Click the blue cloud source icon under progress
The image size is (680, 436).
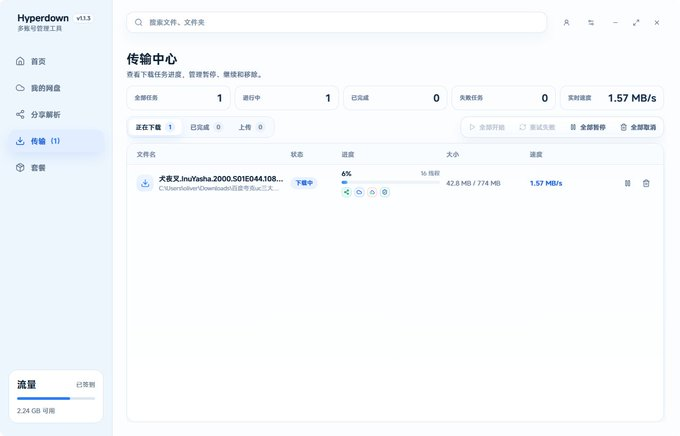(359, 192)
